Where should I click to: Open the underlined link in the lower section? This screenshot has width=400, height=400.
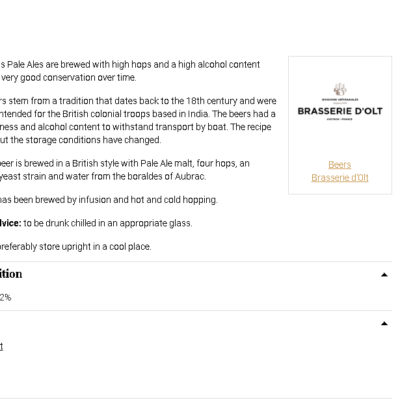click(1, 347)
